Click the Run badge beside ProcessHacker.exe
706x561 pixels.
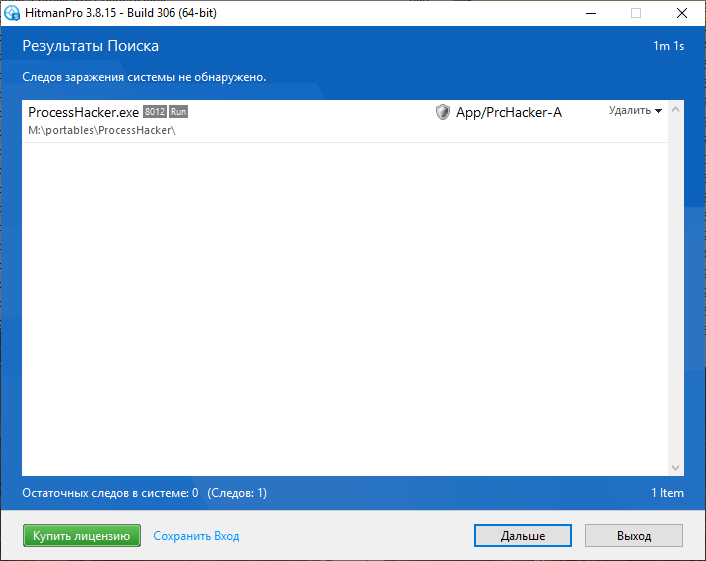(x=178, y=112)
